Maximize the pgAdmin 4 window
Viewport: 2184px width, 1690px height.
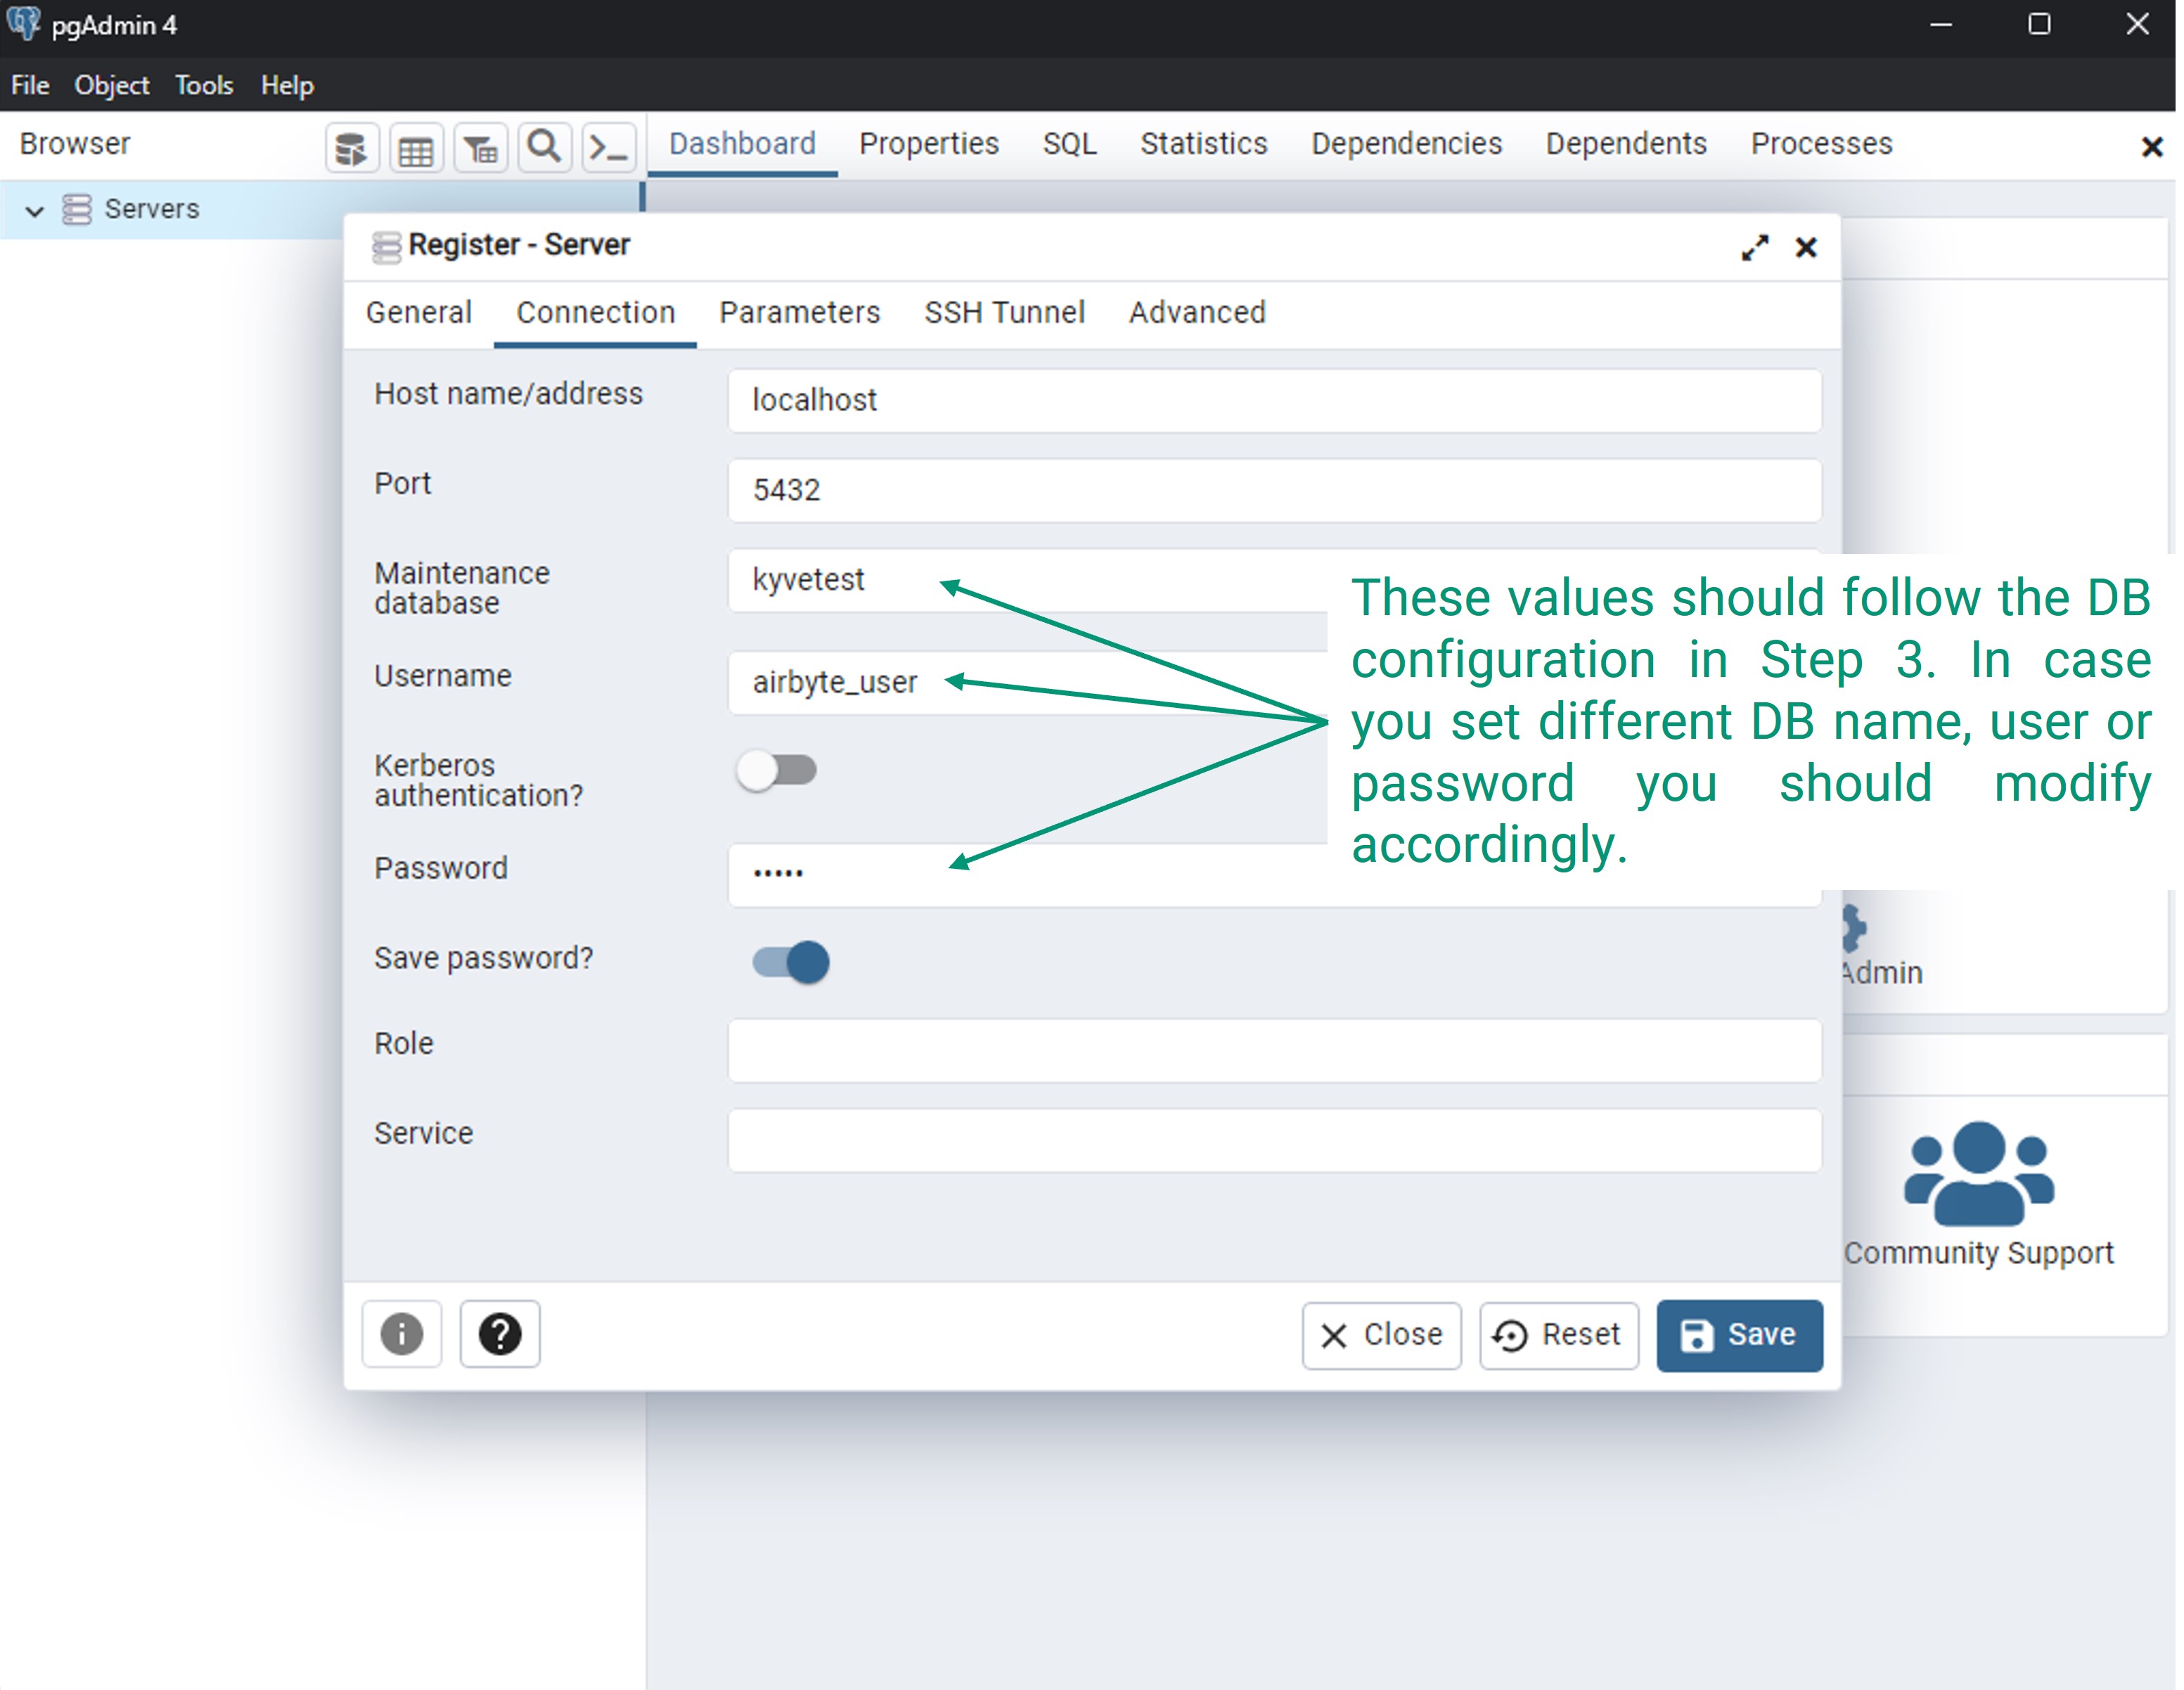tap(2038, 24)
